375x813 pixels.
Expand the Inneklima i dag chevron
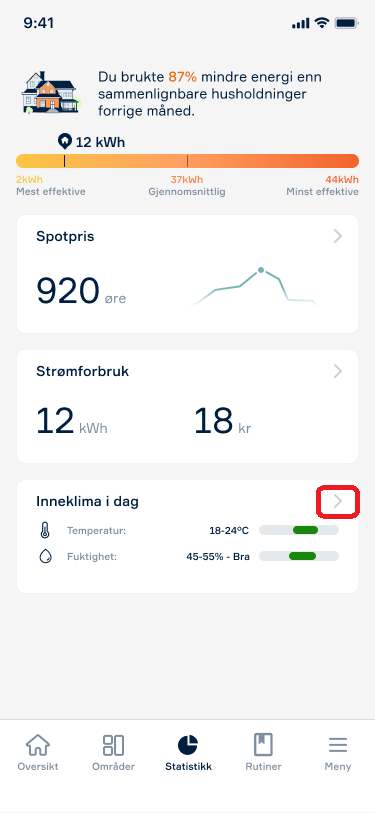[x=338, y=501]
